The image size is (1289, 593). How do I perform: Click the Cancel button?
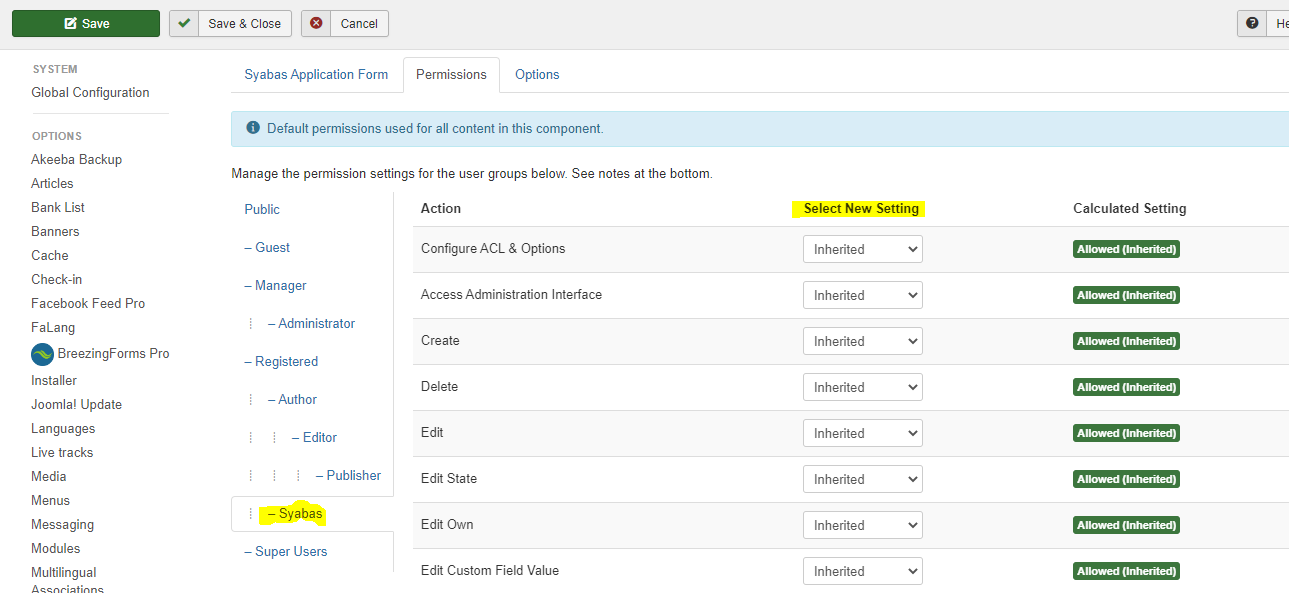tap(345, 23)
